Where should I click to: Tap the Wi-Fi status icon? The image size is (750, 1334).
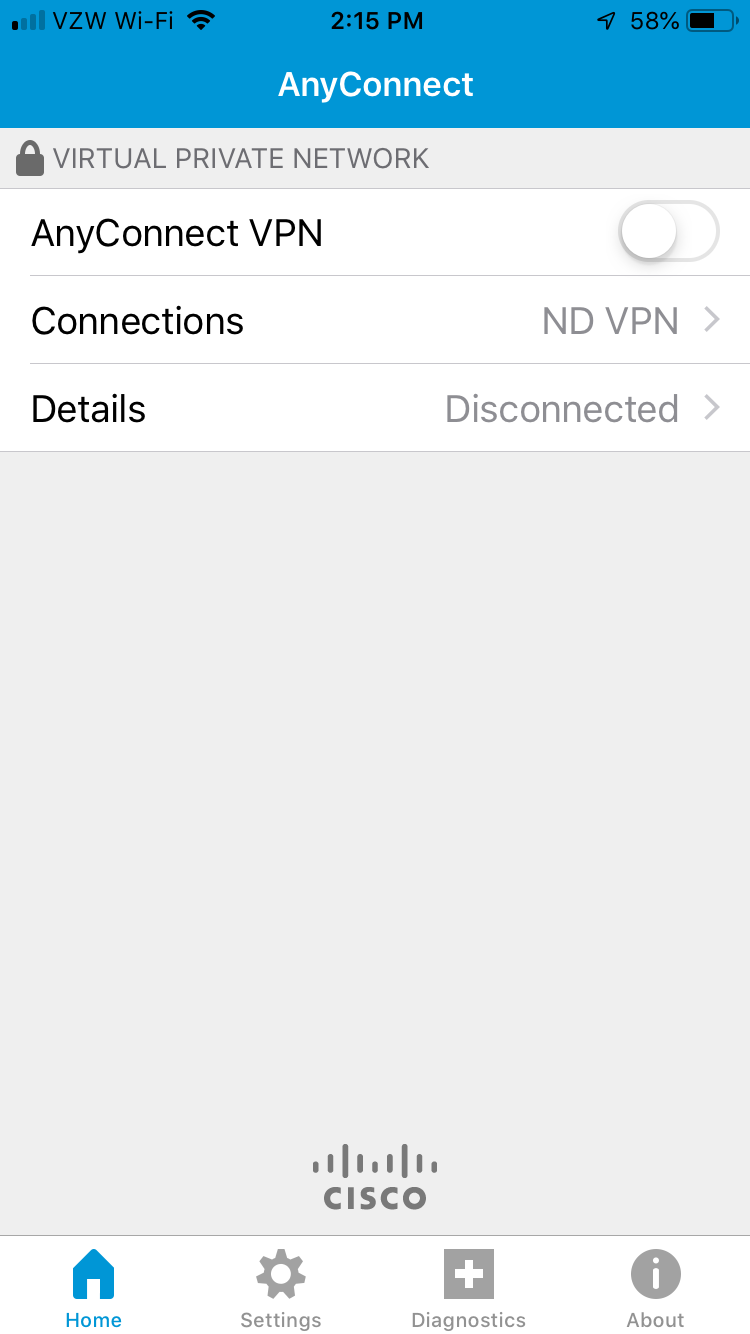202,20
